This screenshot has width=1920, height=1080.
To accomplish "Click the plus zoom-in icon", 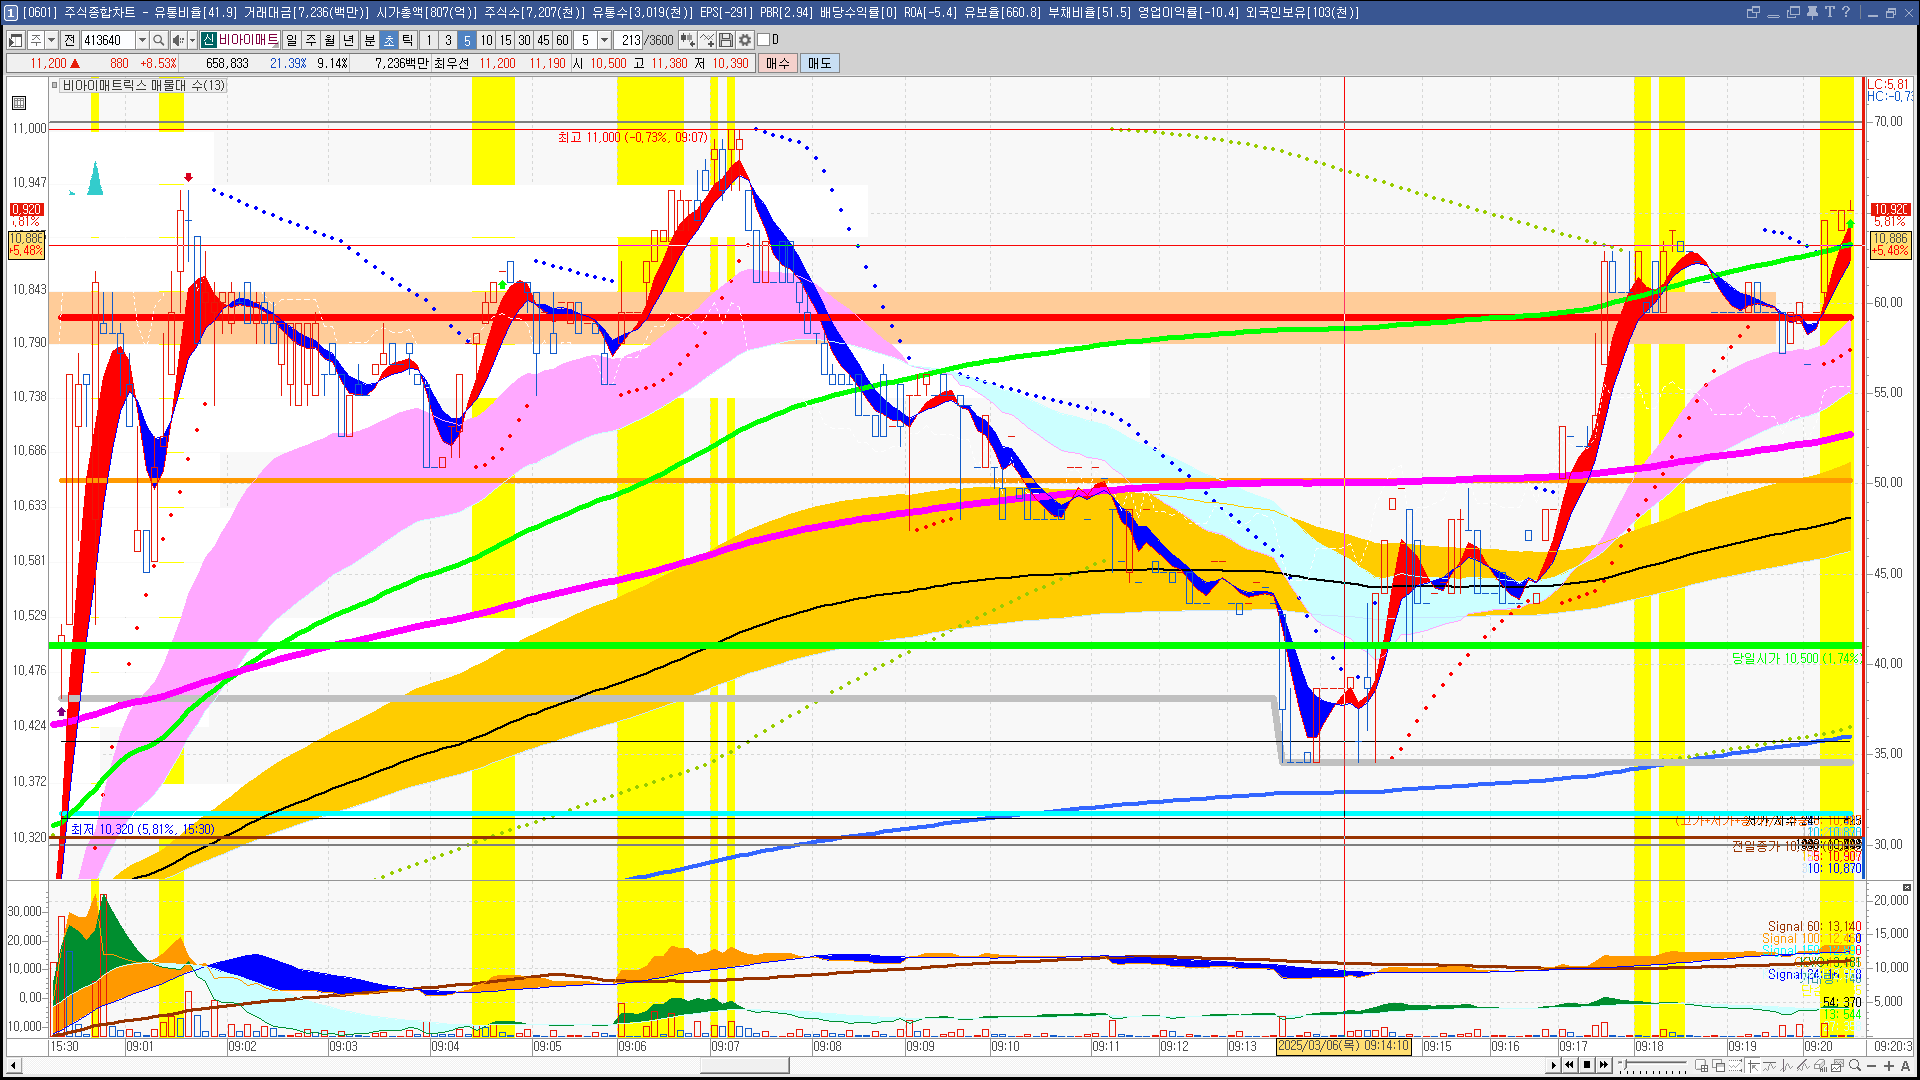I will point(1889,1065).
